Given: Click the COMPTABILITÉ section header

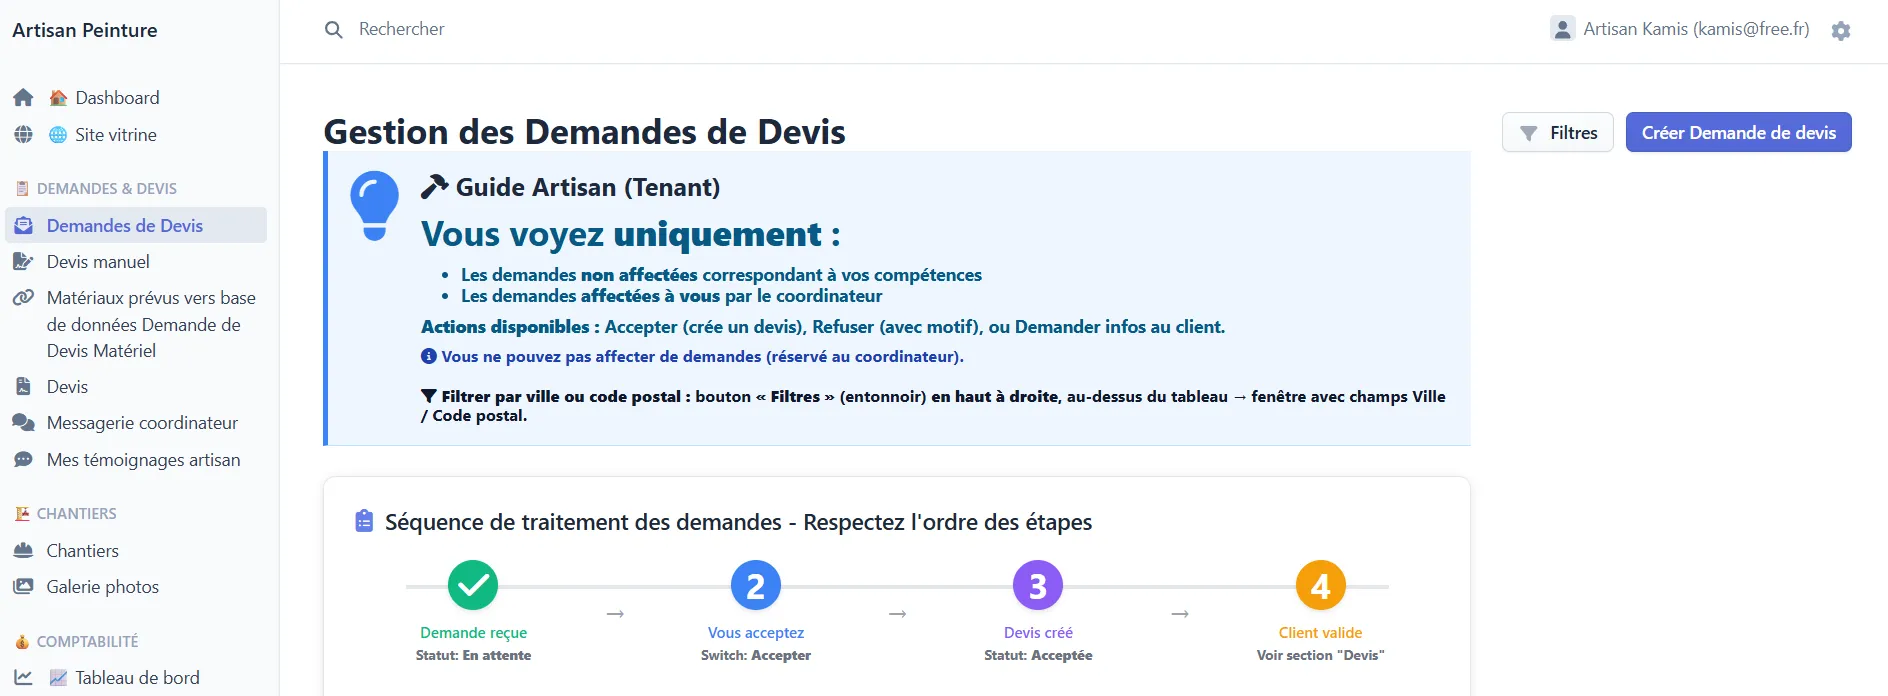Looking at the screenshot, I should point(88,642).
